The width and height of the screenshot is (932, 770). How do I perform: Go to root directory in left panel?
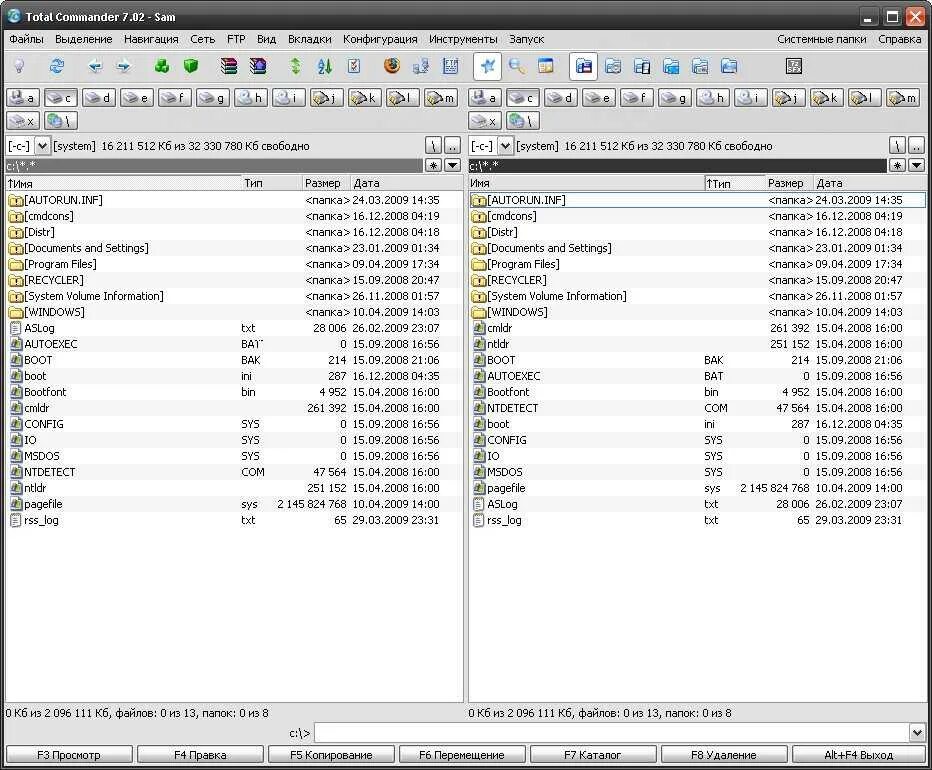coord(434,146)
